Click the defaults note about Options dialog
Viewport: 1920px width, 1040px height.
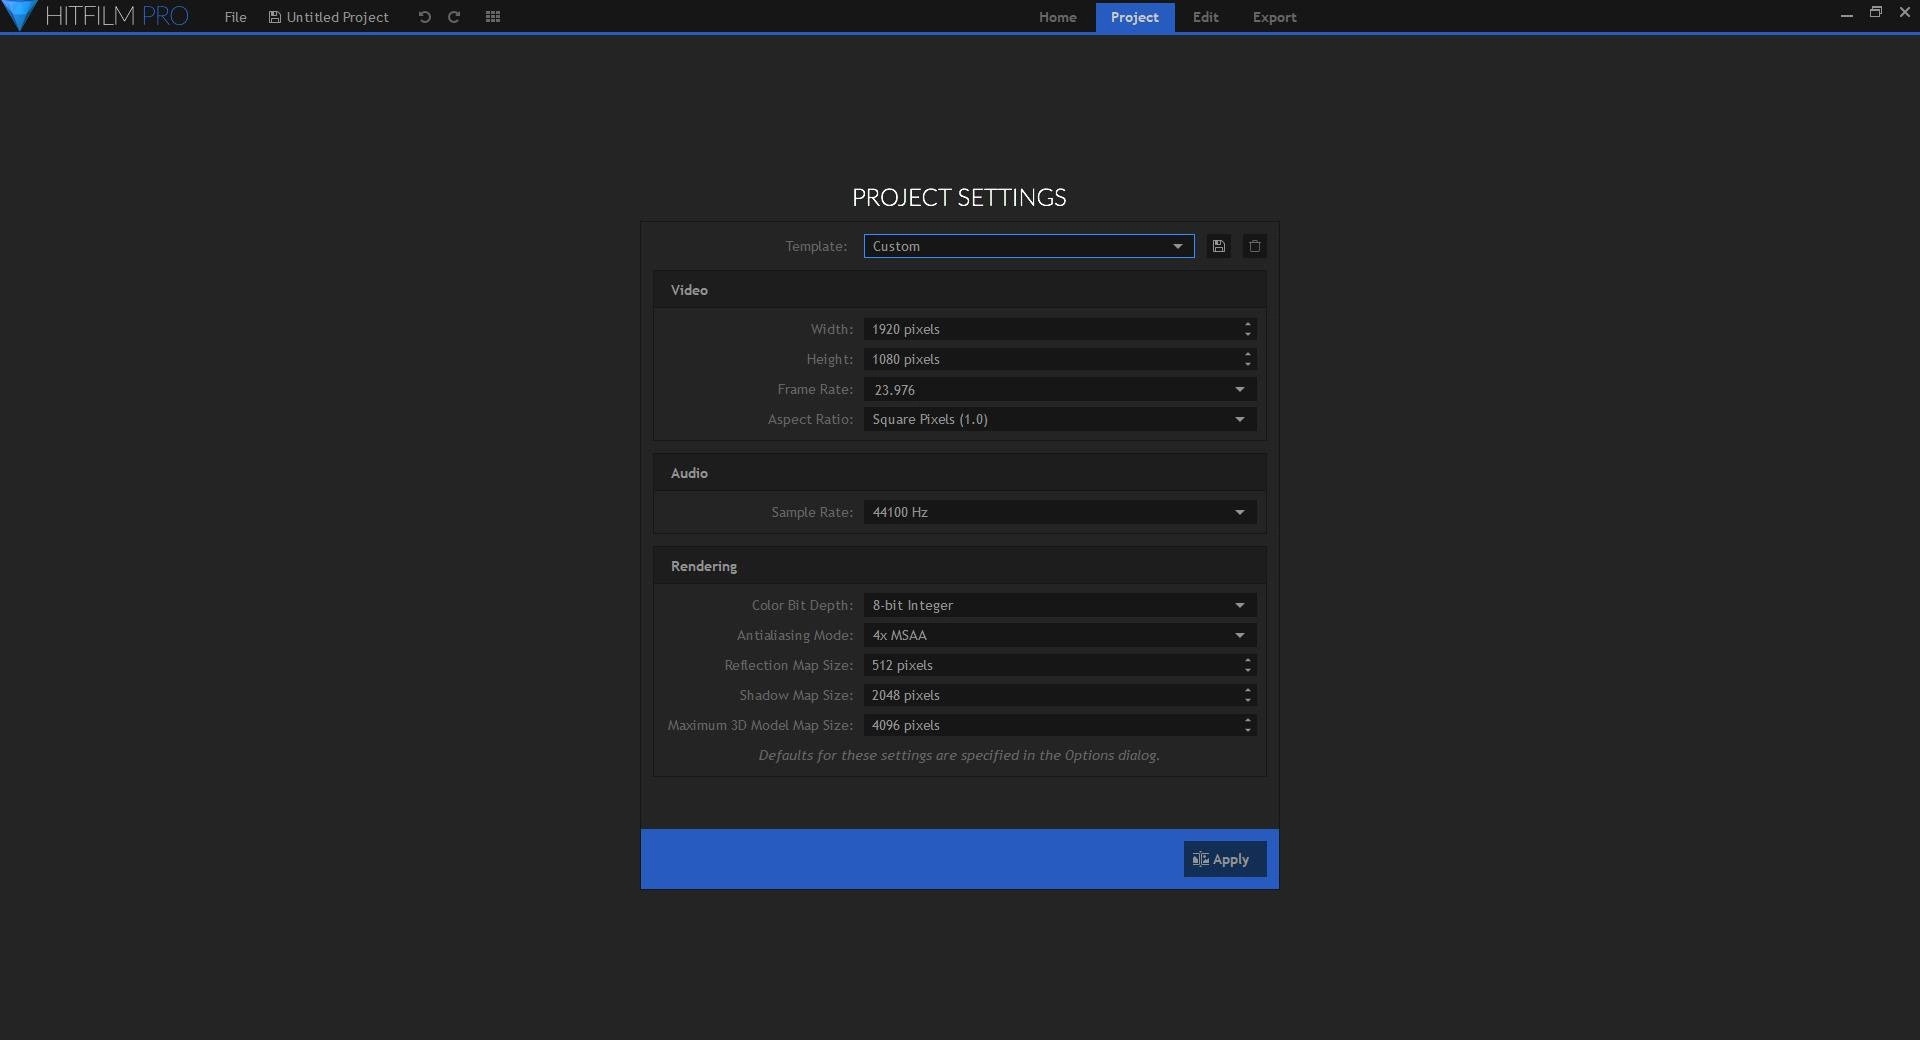pyautogui.click(x=959, y=755)
